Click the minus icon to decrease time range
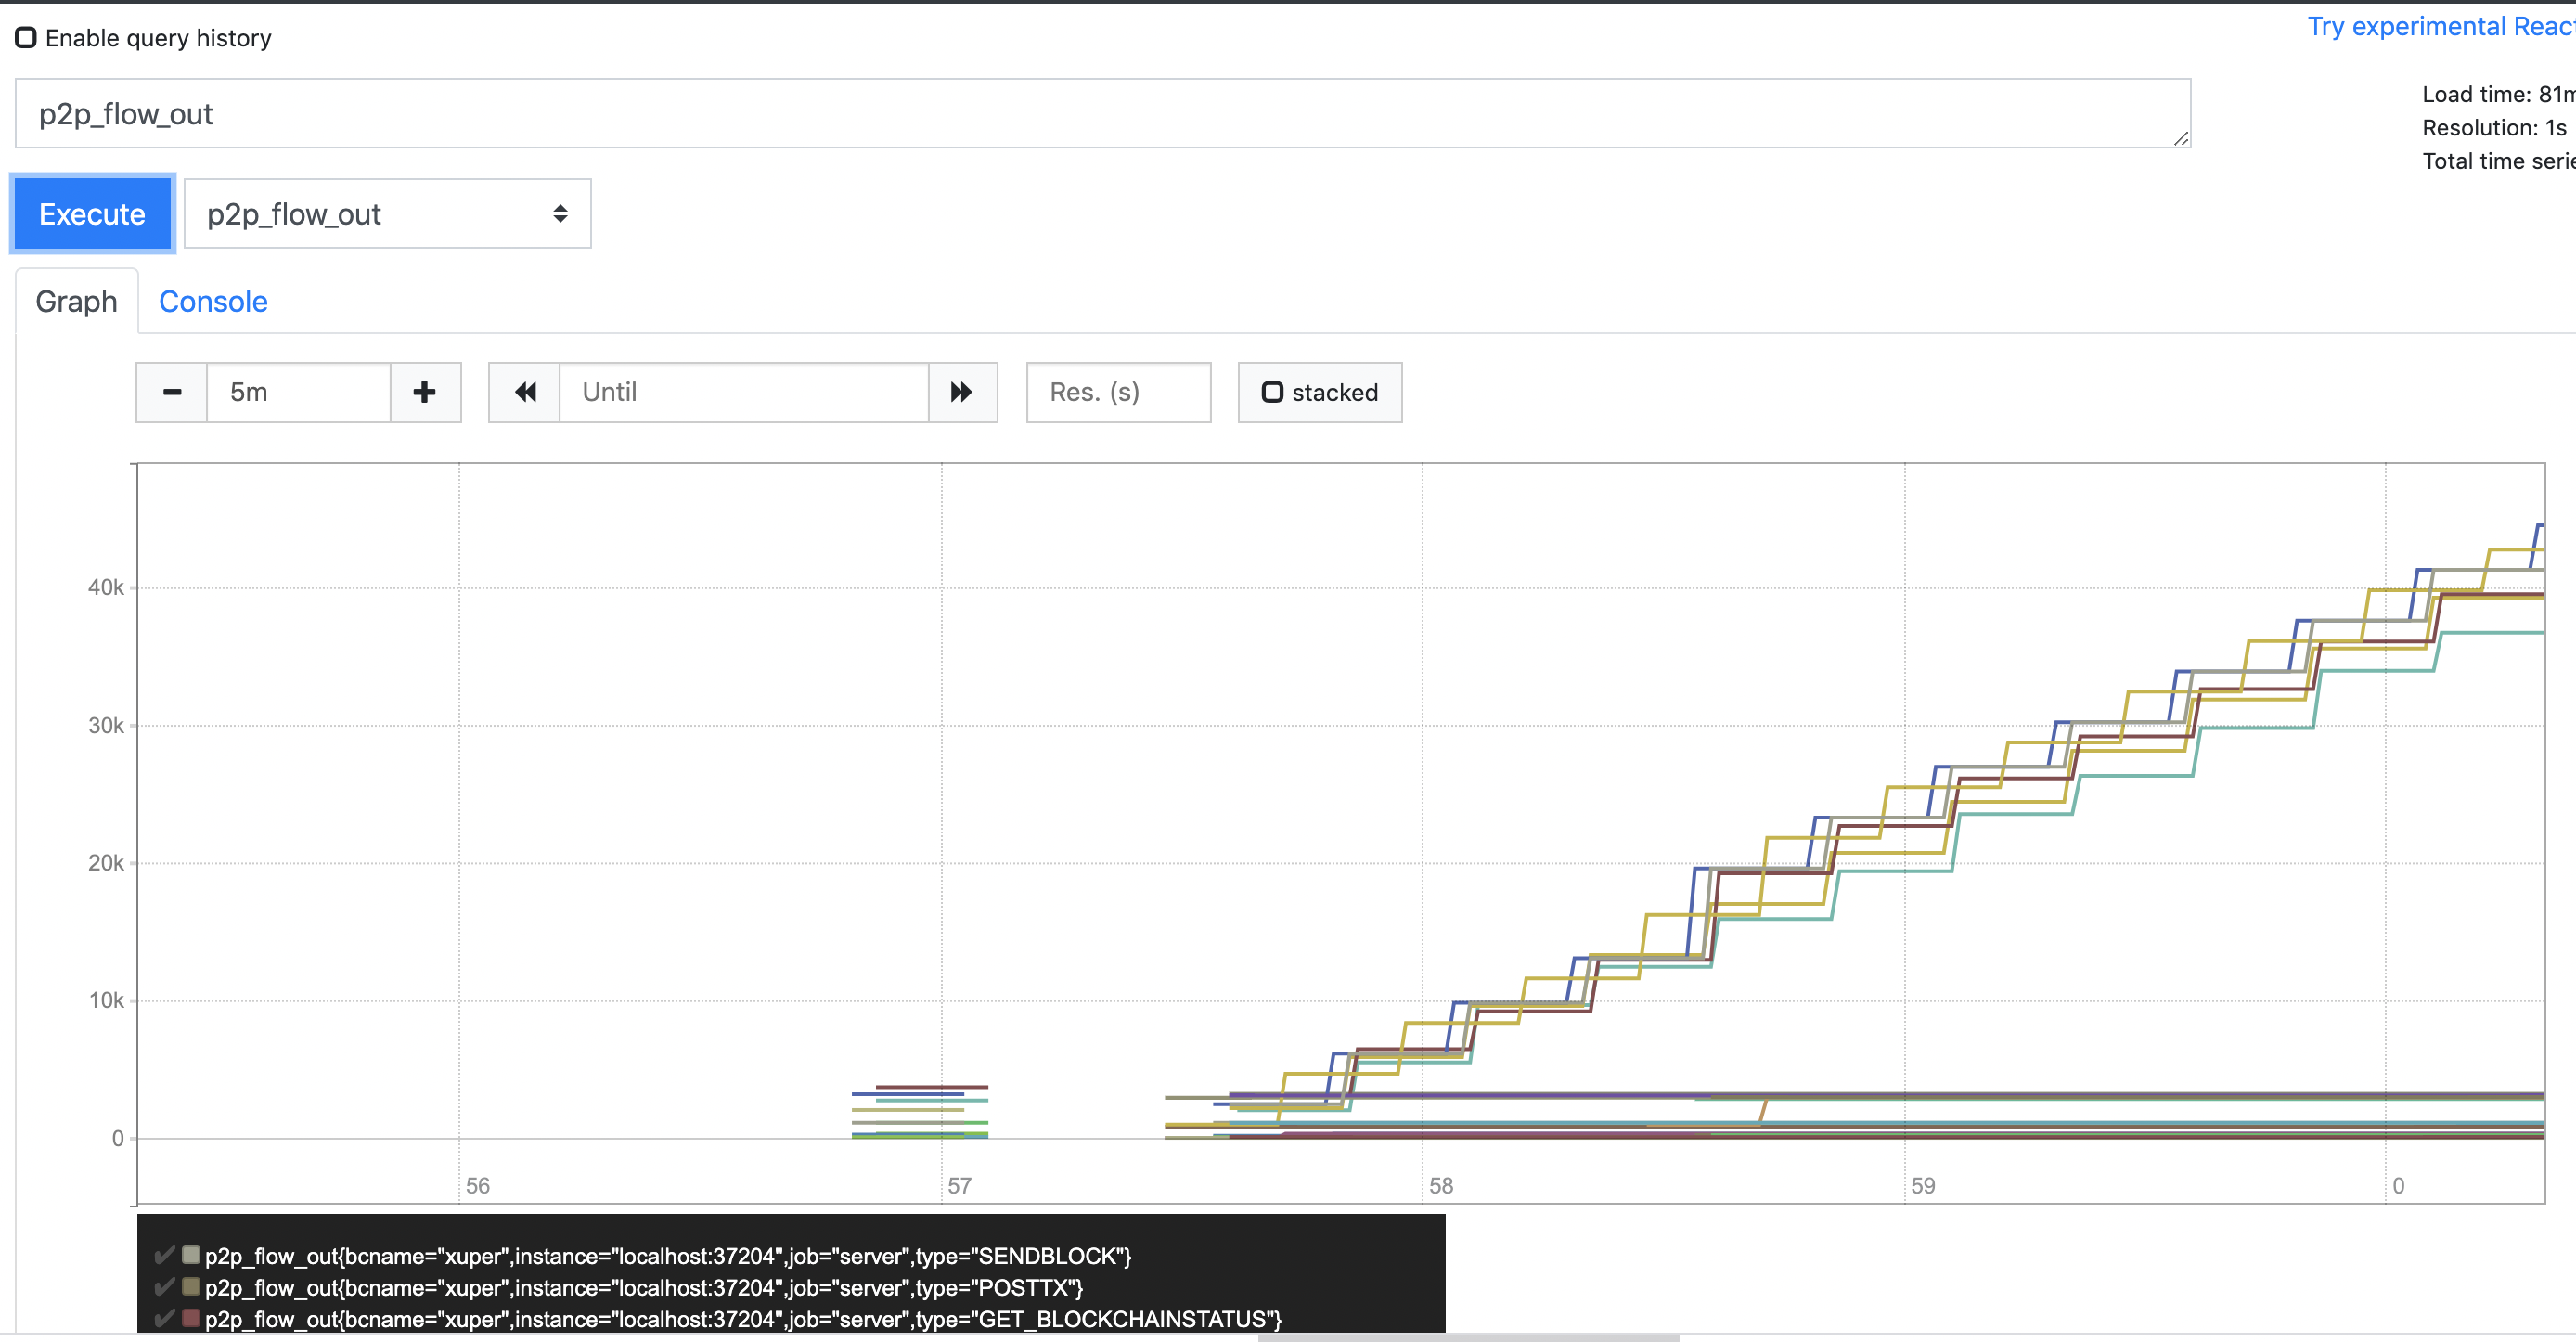This screenshot has width=2576, height=1342. click(x=172, y=392)
